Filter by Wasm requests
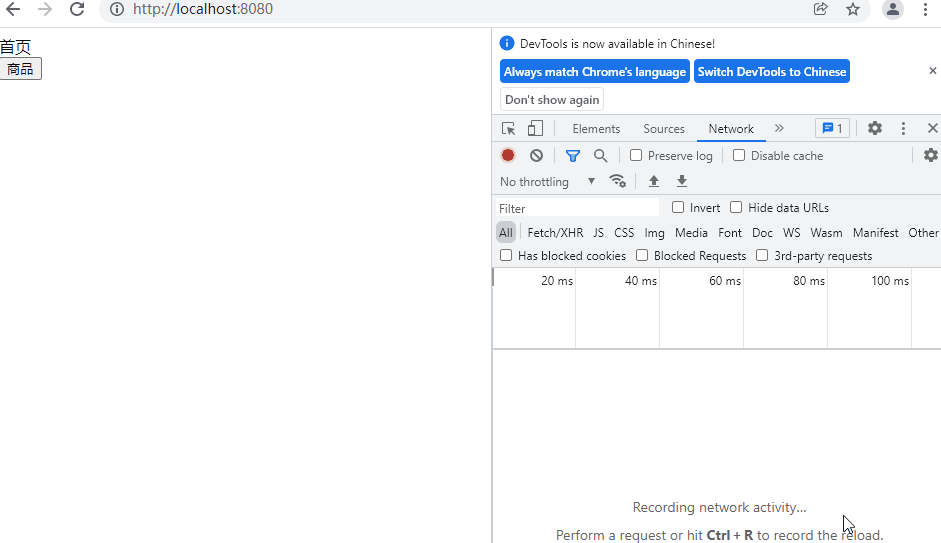This screenshot has height=543, width=941. [826, 233]
